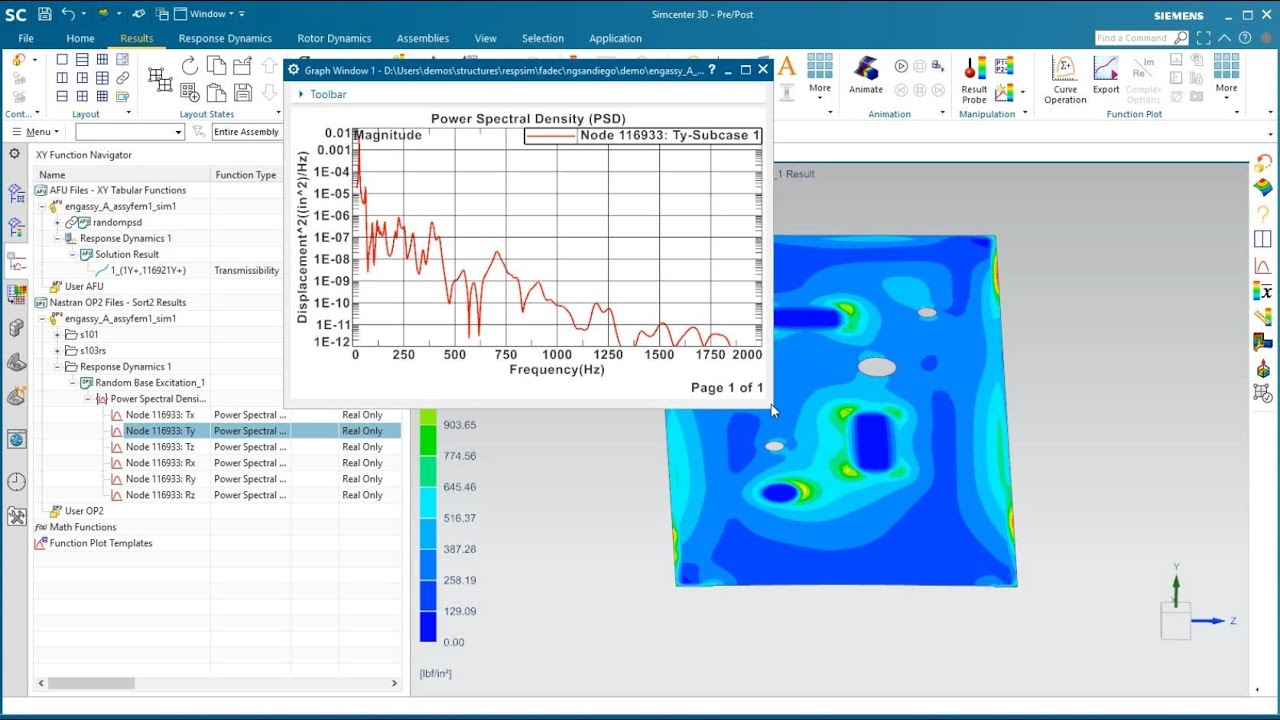1280x720 pixels.
Task: Switch to the Rotor Dynamics tab
Action: [x=334, y=38]
